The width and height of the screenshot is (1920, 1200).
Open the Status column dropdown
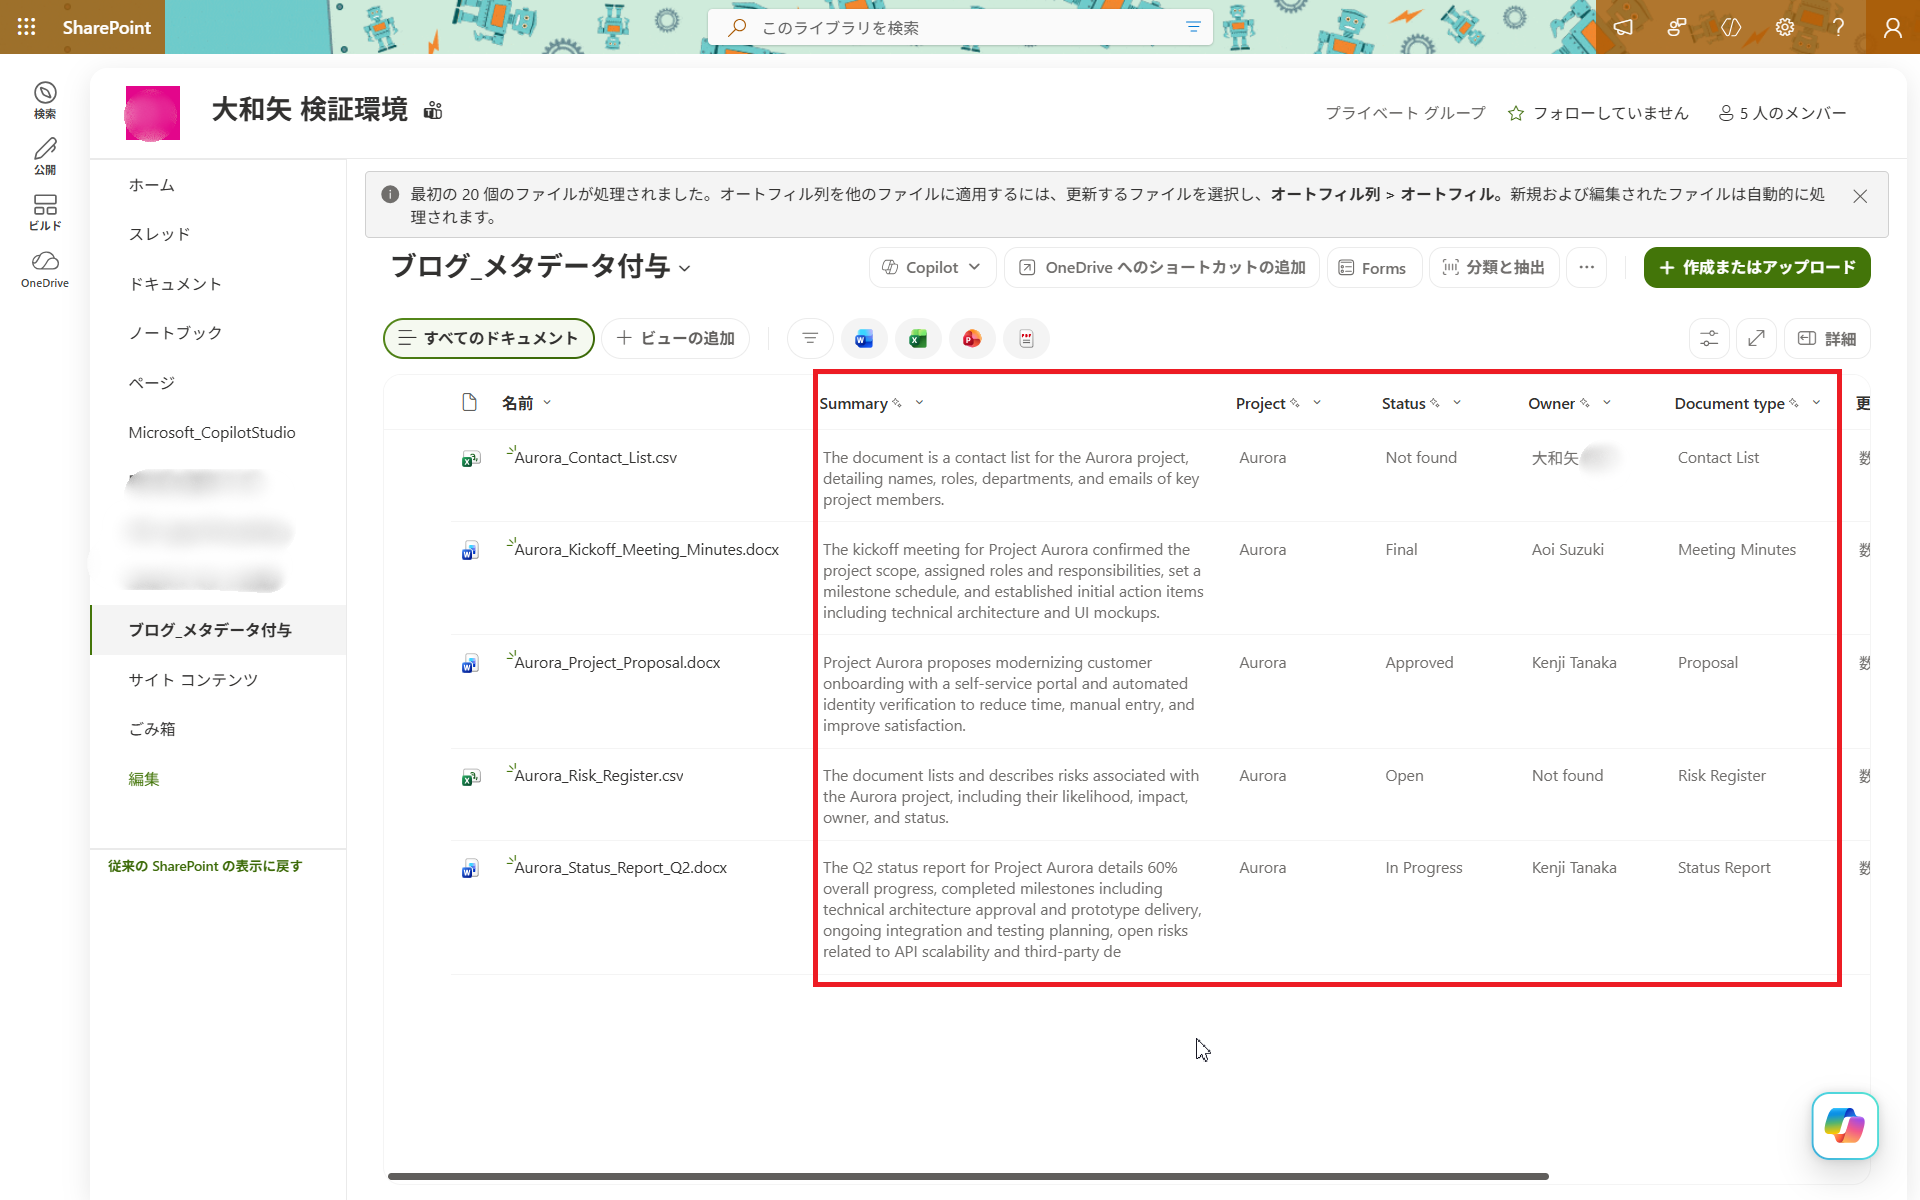[x=1457, y=403]
